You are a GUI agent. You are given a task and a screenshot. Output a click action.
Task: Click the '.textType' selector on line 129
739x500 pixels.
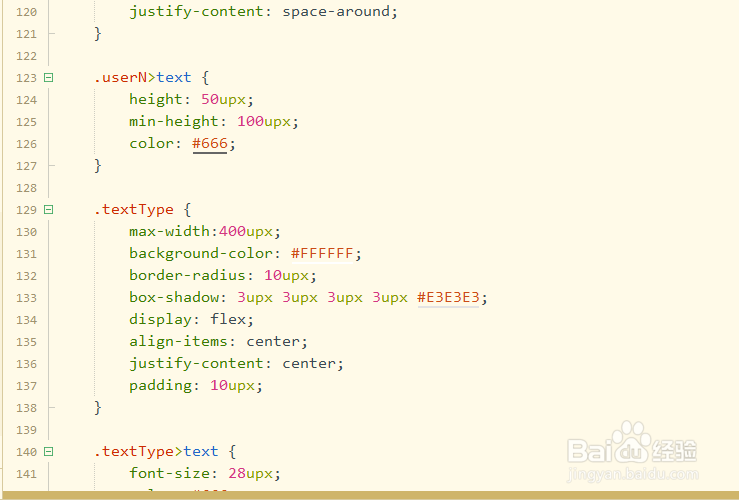[x=134, y=209]
